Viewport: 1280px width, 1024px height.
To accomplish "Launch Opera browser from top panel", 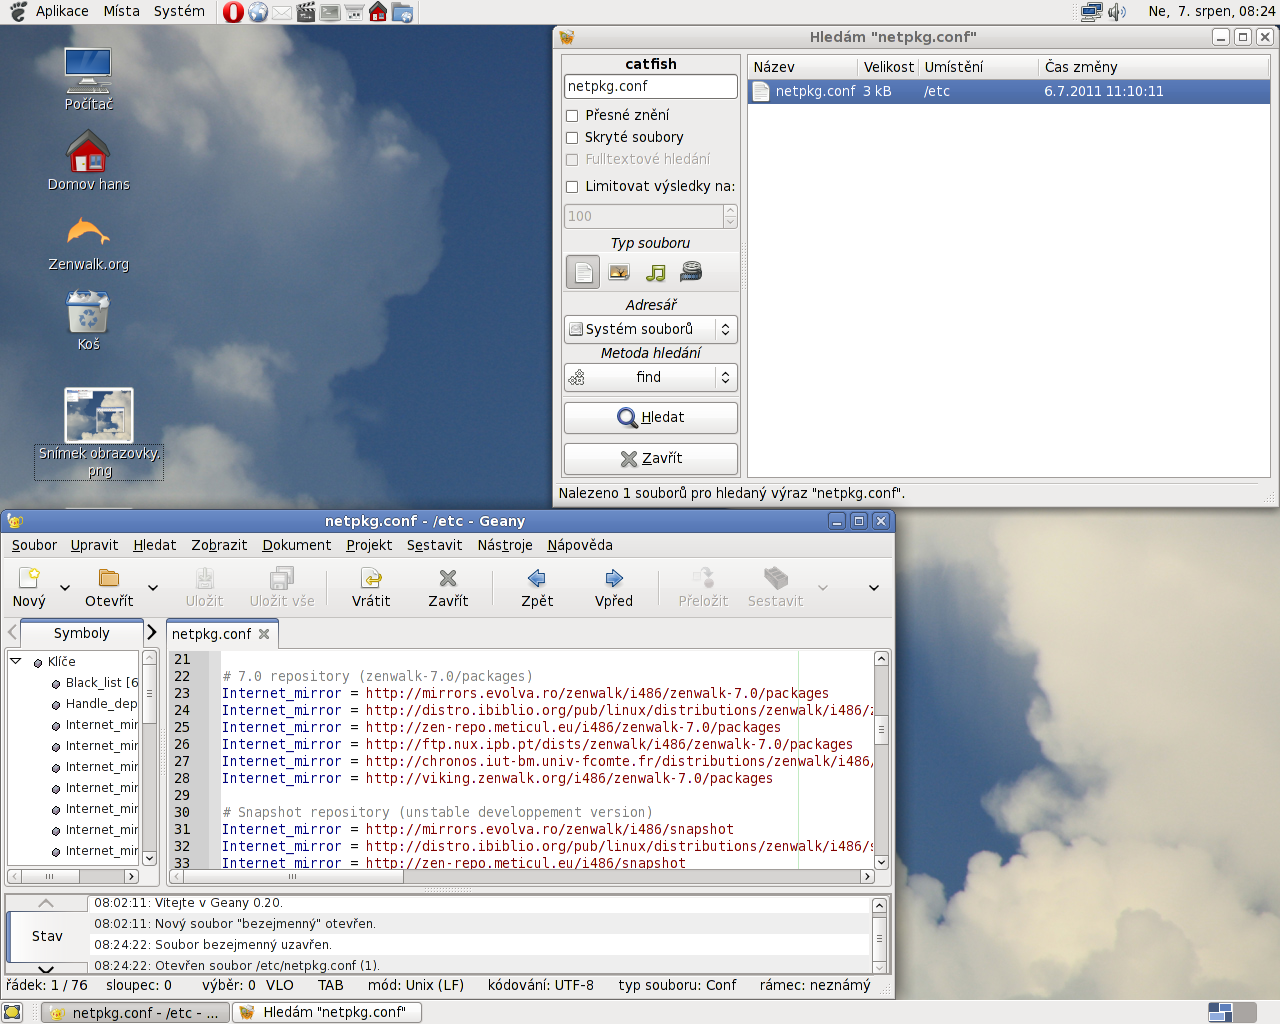I will point(233,12).
